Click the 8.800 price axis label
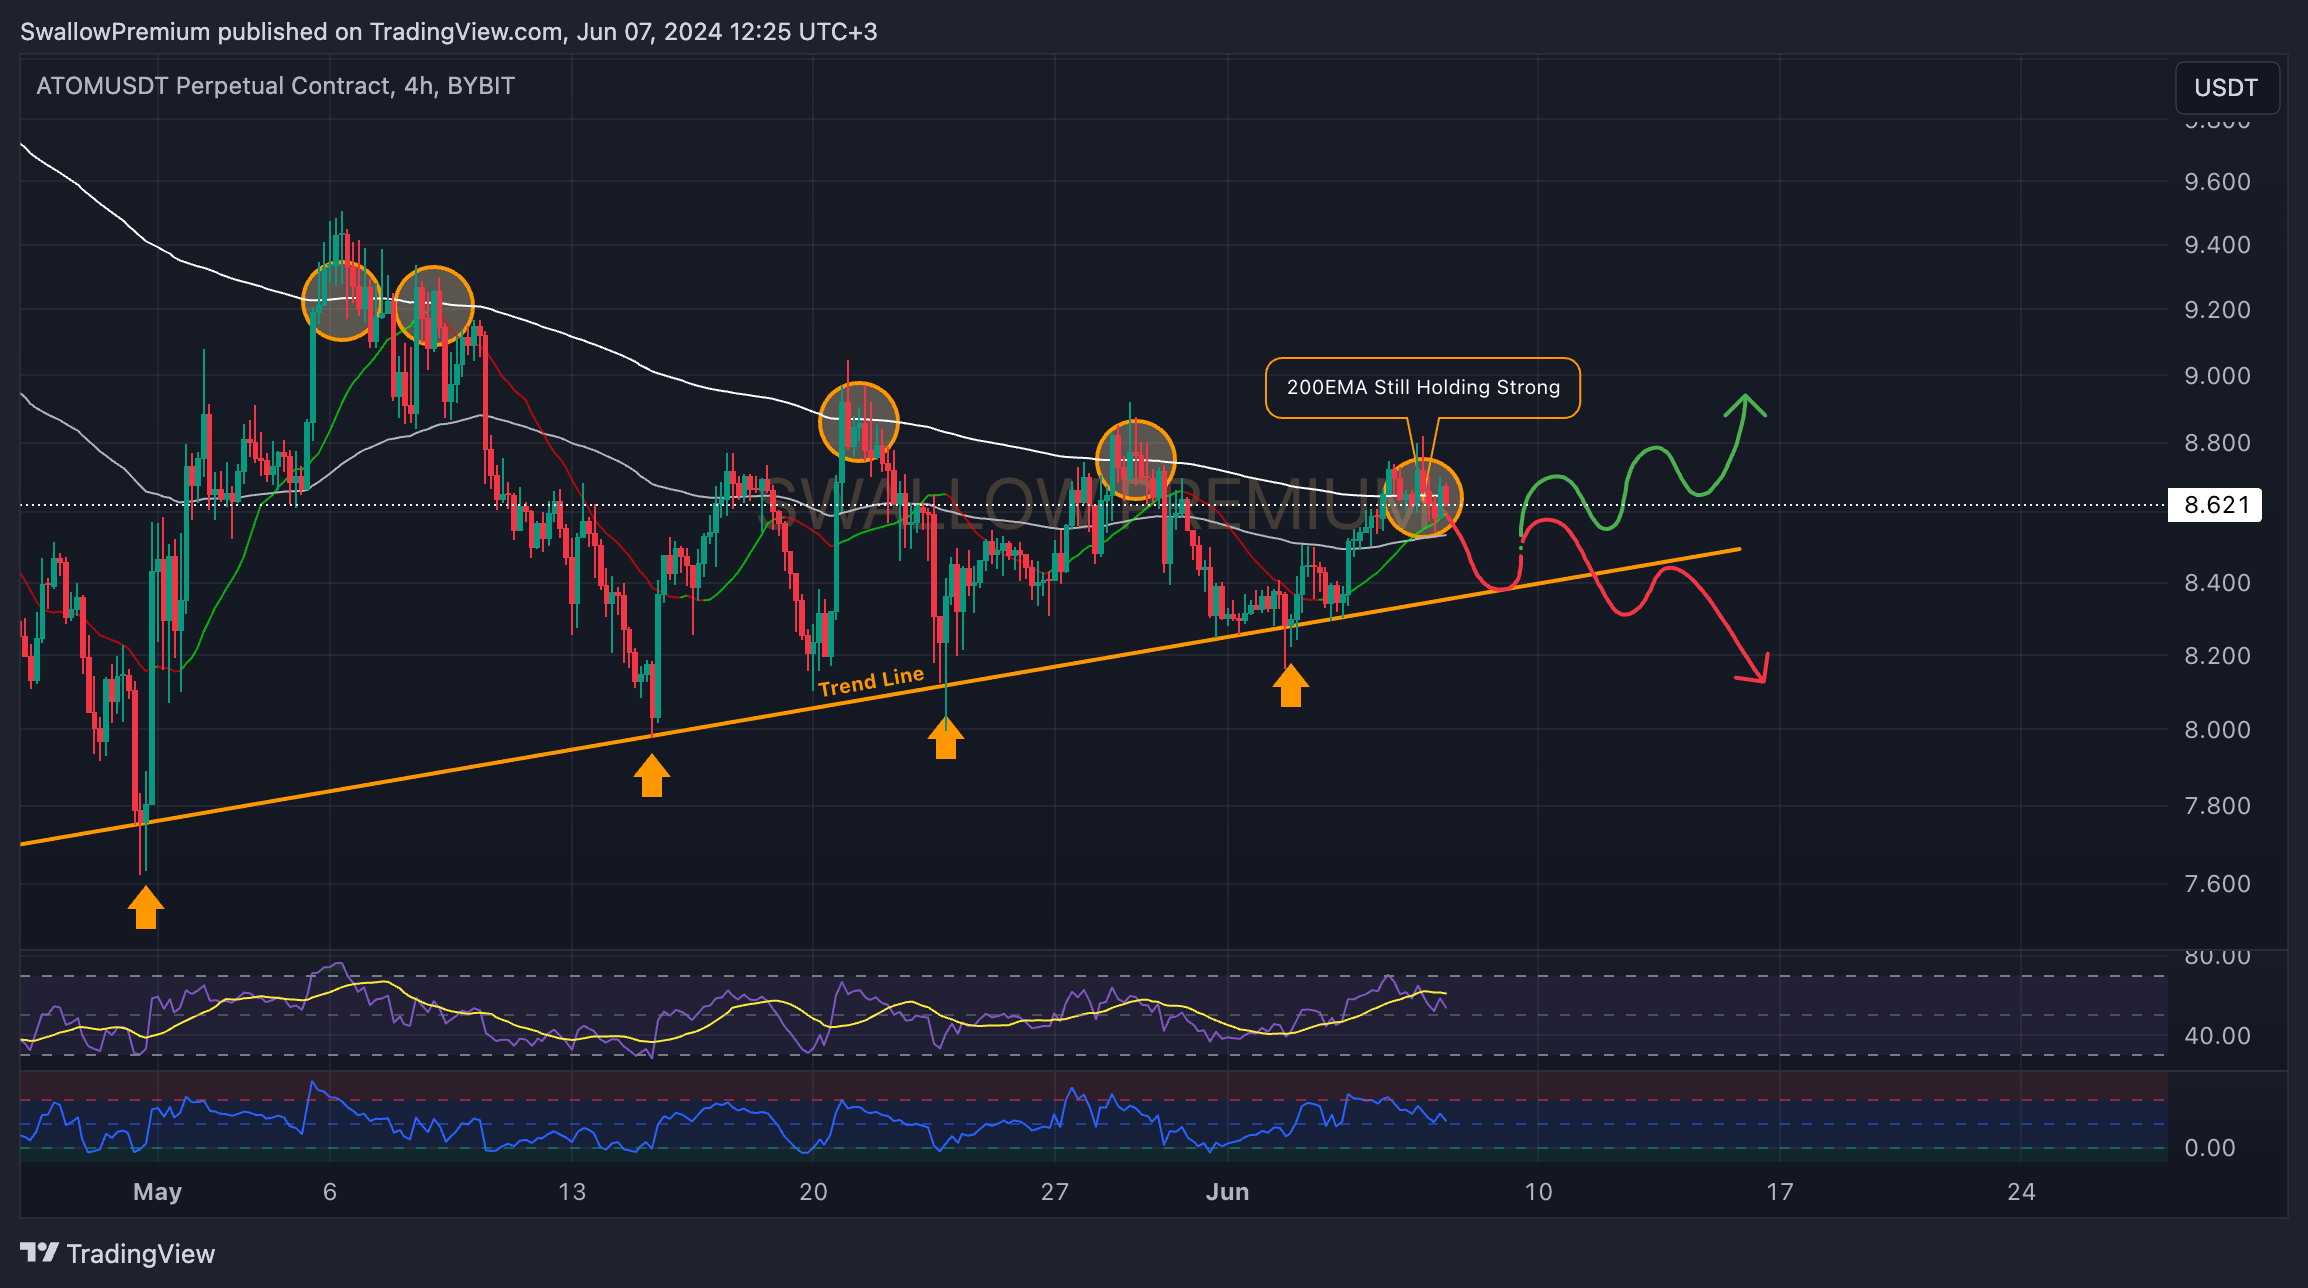The height and width of the screenshot is (1288, 2308). 2217,443
